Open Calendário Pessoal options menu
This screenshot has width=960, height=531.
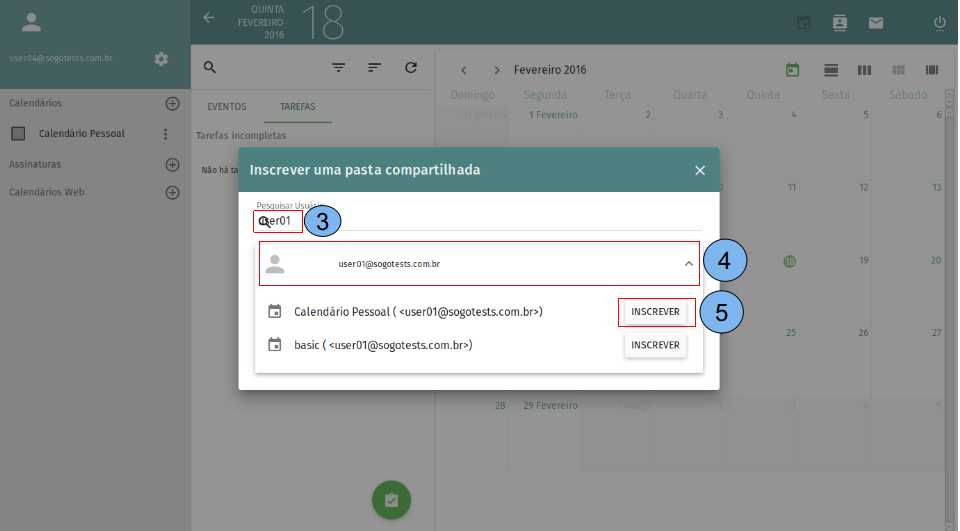pyautogui.click(x=165, y=133)
